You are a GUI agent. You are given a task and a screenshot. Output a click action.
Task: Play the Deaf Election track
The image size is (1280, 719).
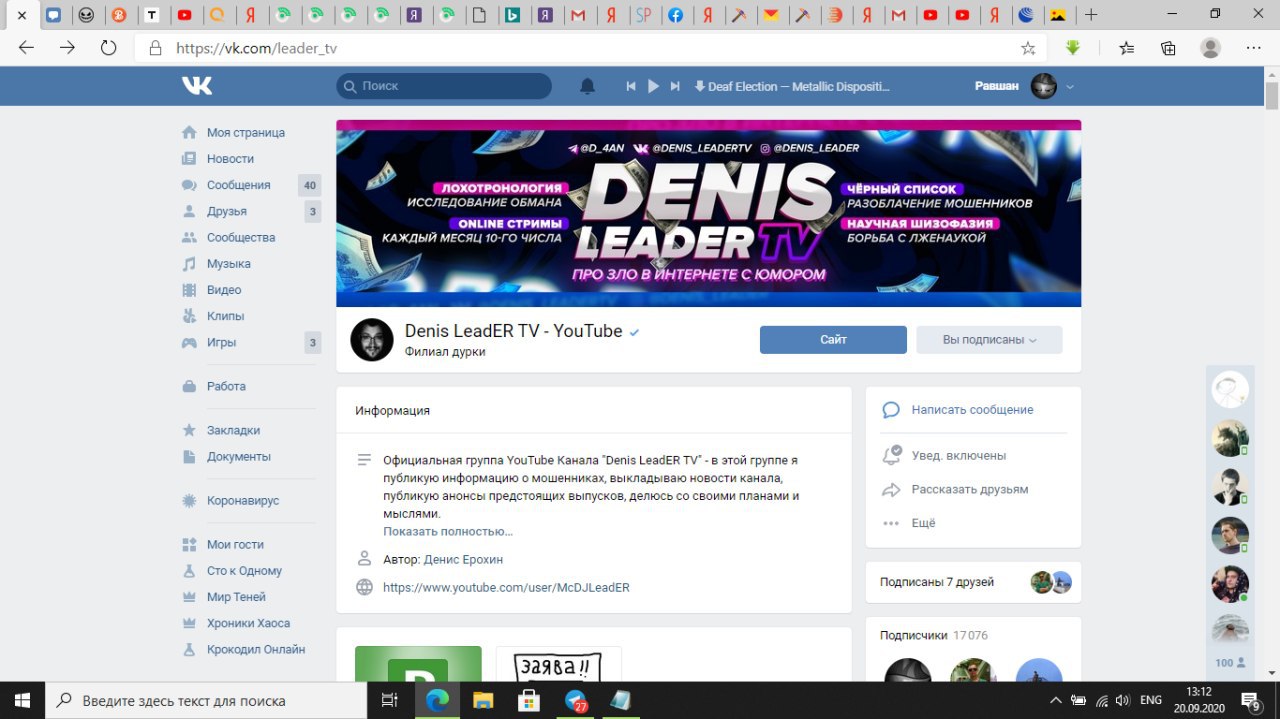point(653,86)
